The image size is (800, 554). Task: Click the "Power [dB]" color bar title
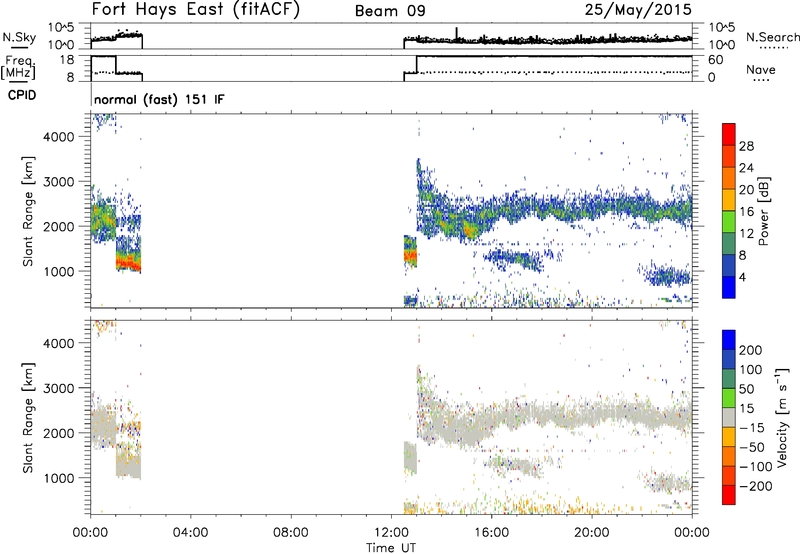pyautogui.click(x=763, y=211)
